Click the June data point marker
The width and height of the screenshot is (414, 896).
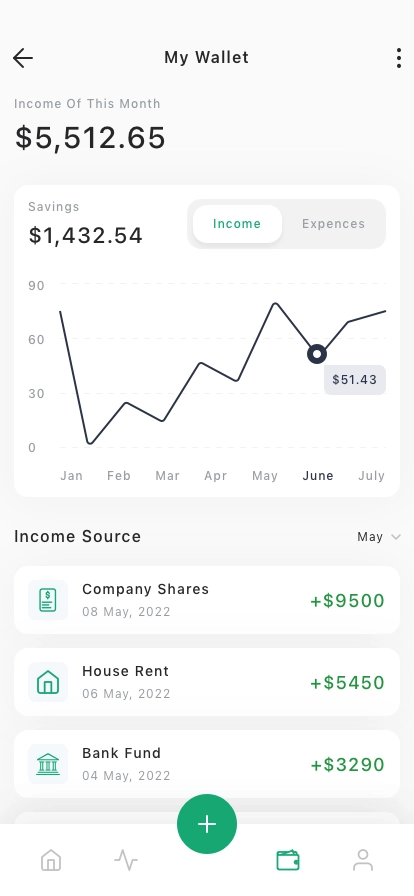(317, 354)
